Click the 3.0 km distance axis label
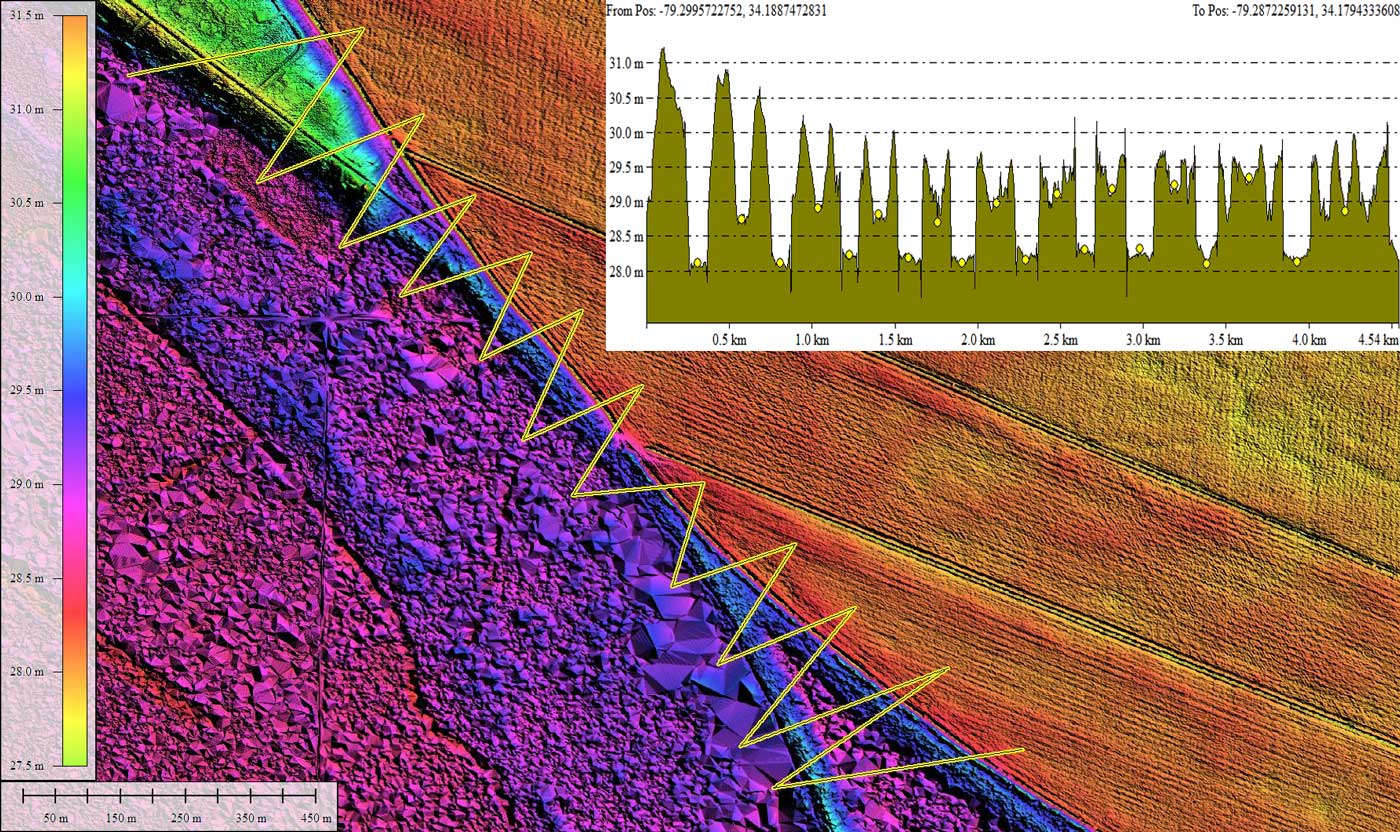 1142,340
